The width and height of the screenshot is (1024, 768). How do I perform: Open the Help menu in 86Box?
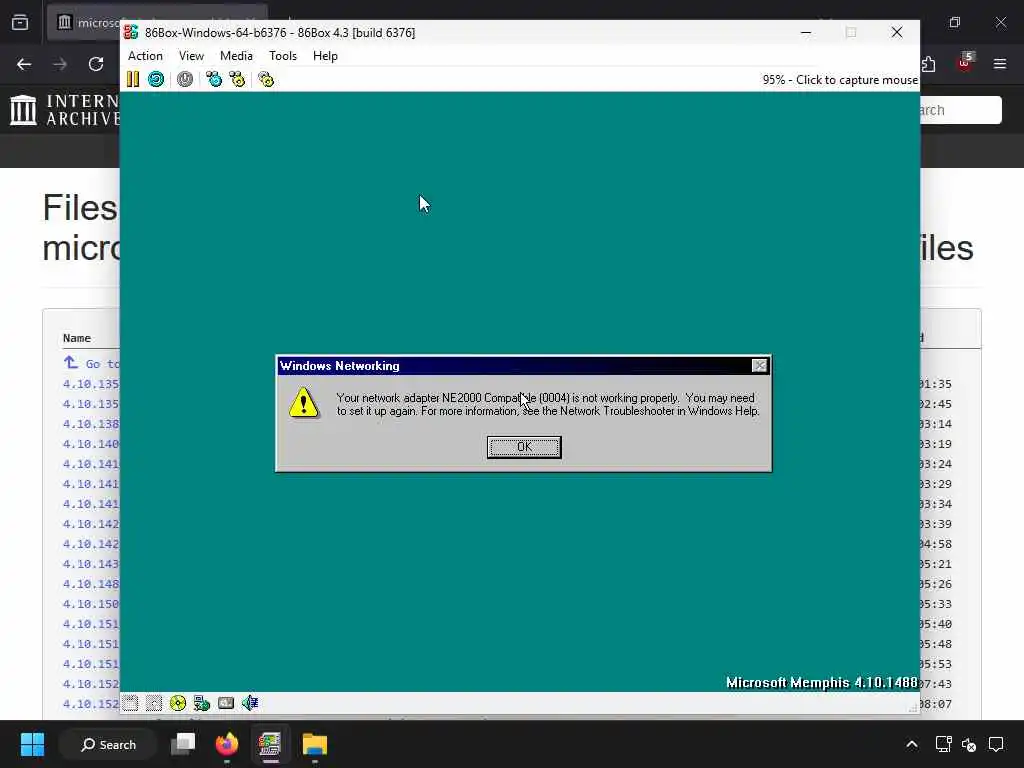(325, 56)
